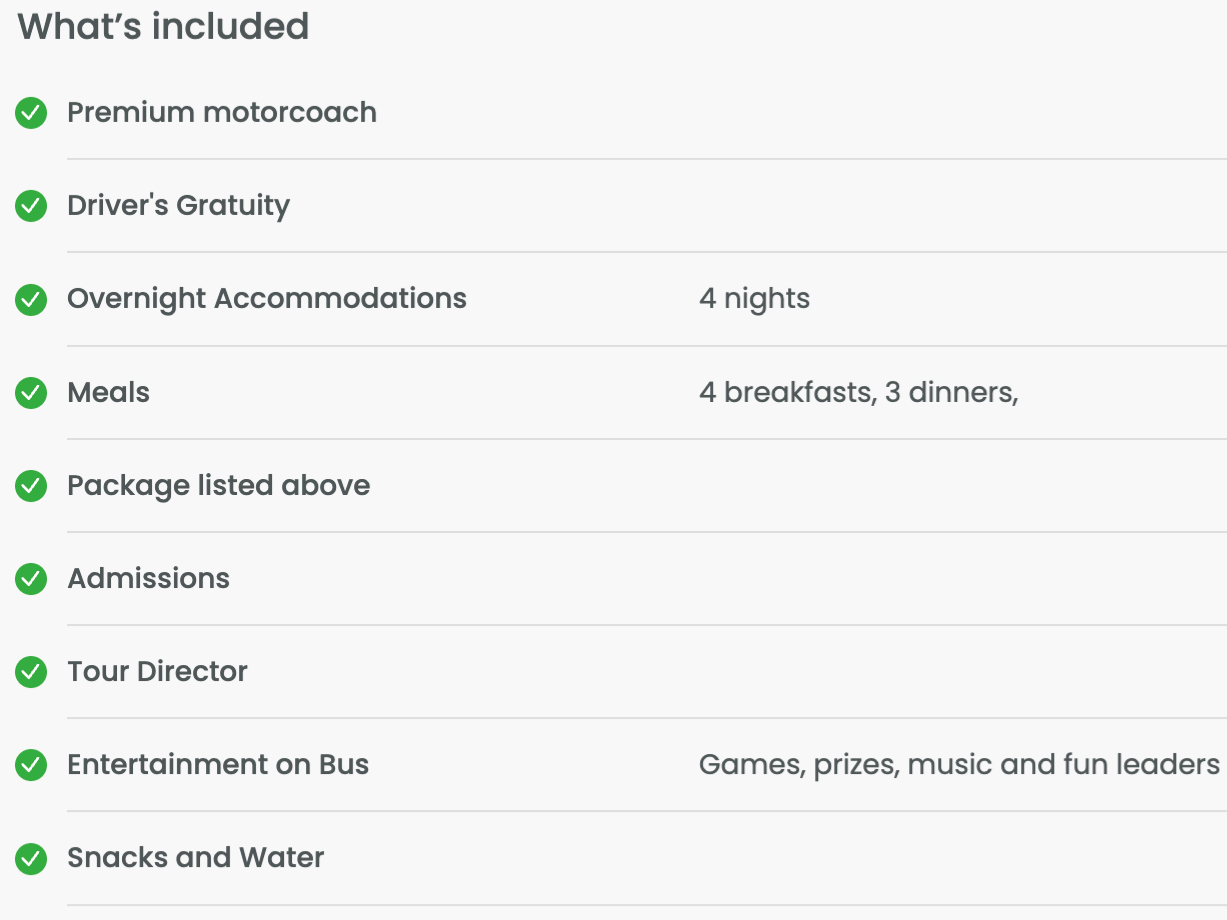Click the checkmark icon beside Premium motorcoach
This screenshot has height=920, width=1227.
[x=31, y=113]
